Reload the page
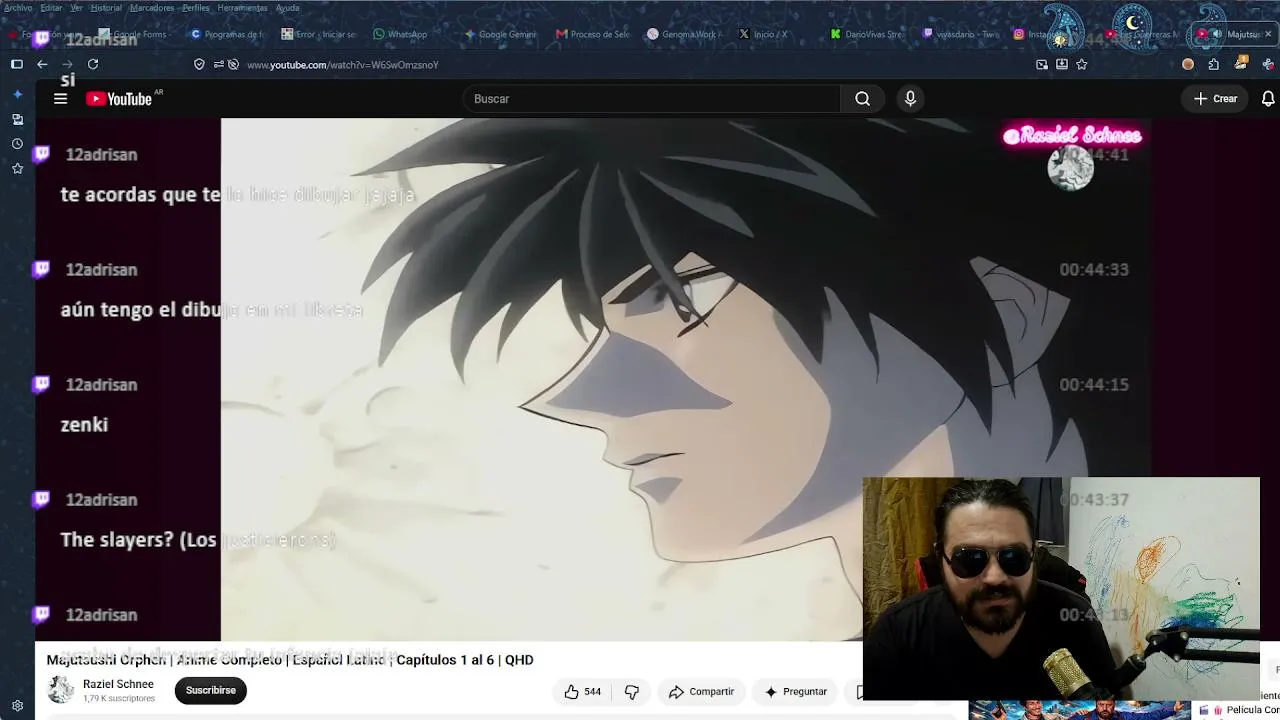Image resolution: width=1280 pixels, height=720 pixels. (x=93, y=64)
